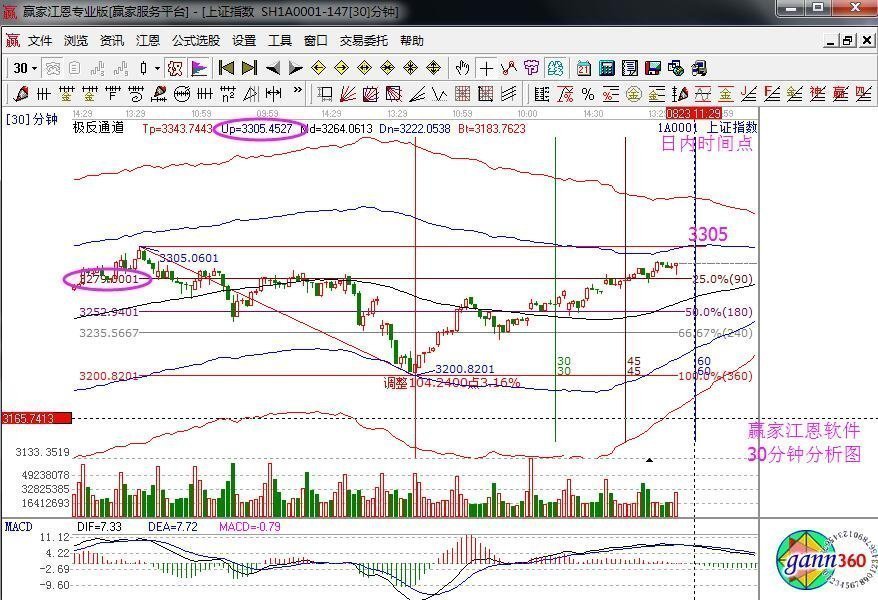Click the percent '%' retracement tool icon

588,93
